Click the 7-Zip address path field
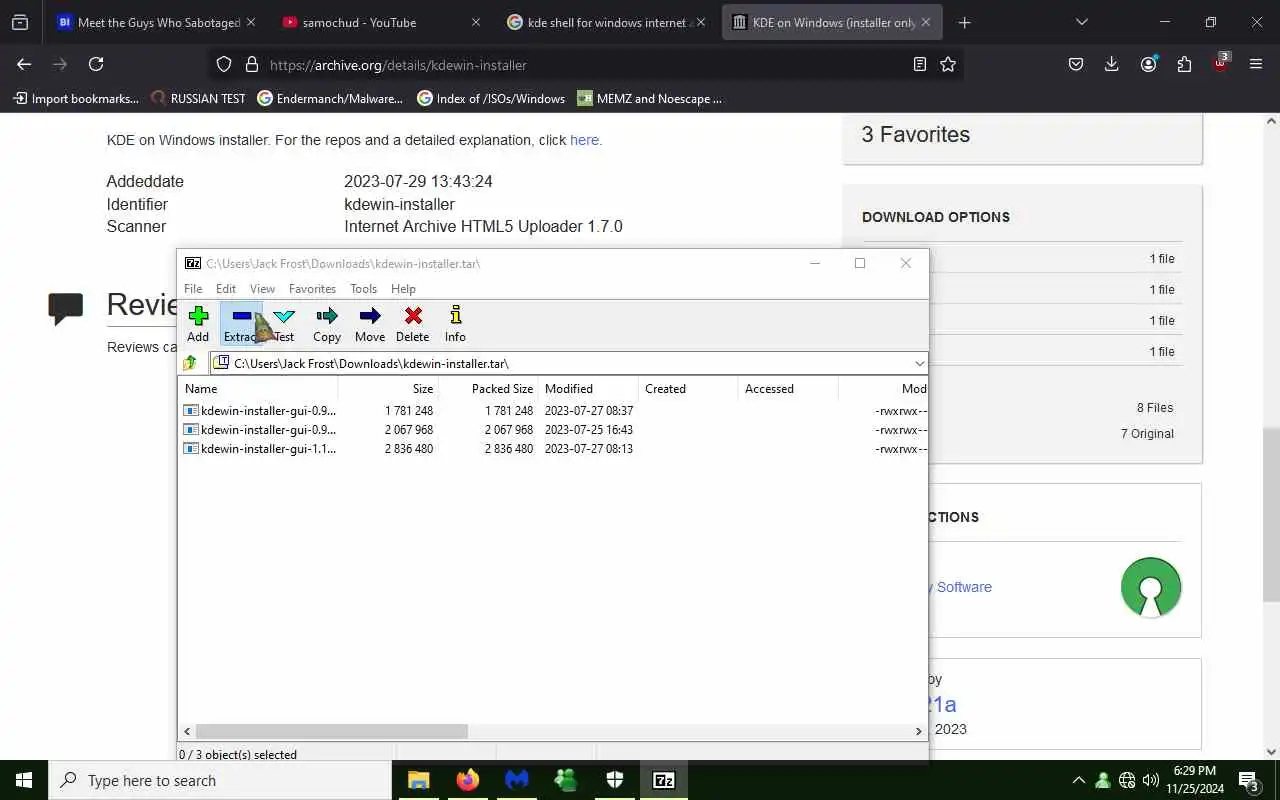 click(x=563, y=363)
